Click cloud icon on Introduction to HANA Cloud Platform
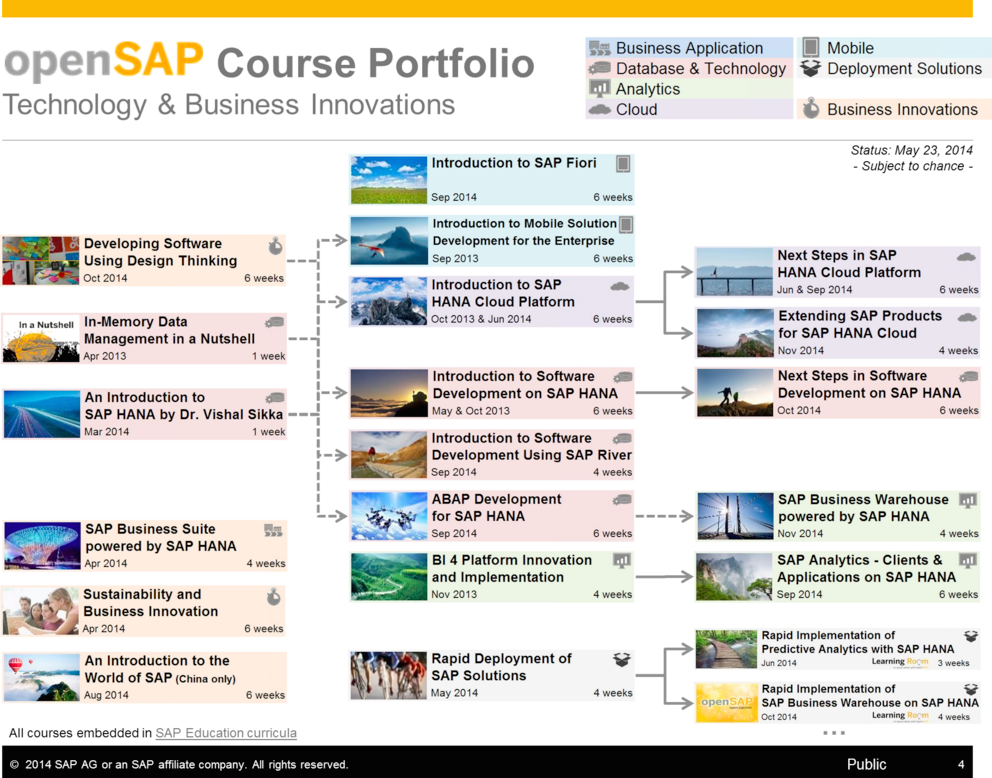The height and width of the screenshot is (778, 992). 619,287
